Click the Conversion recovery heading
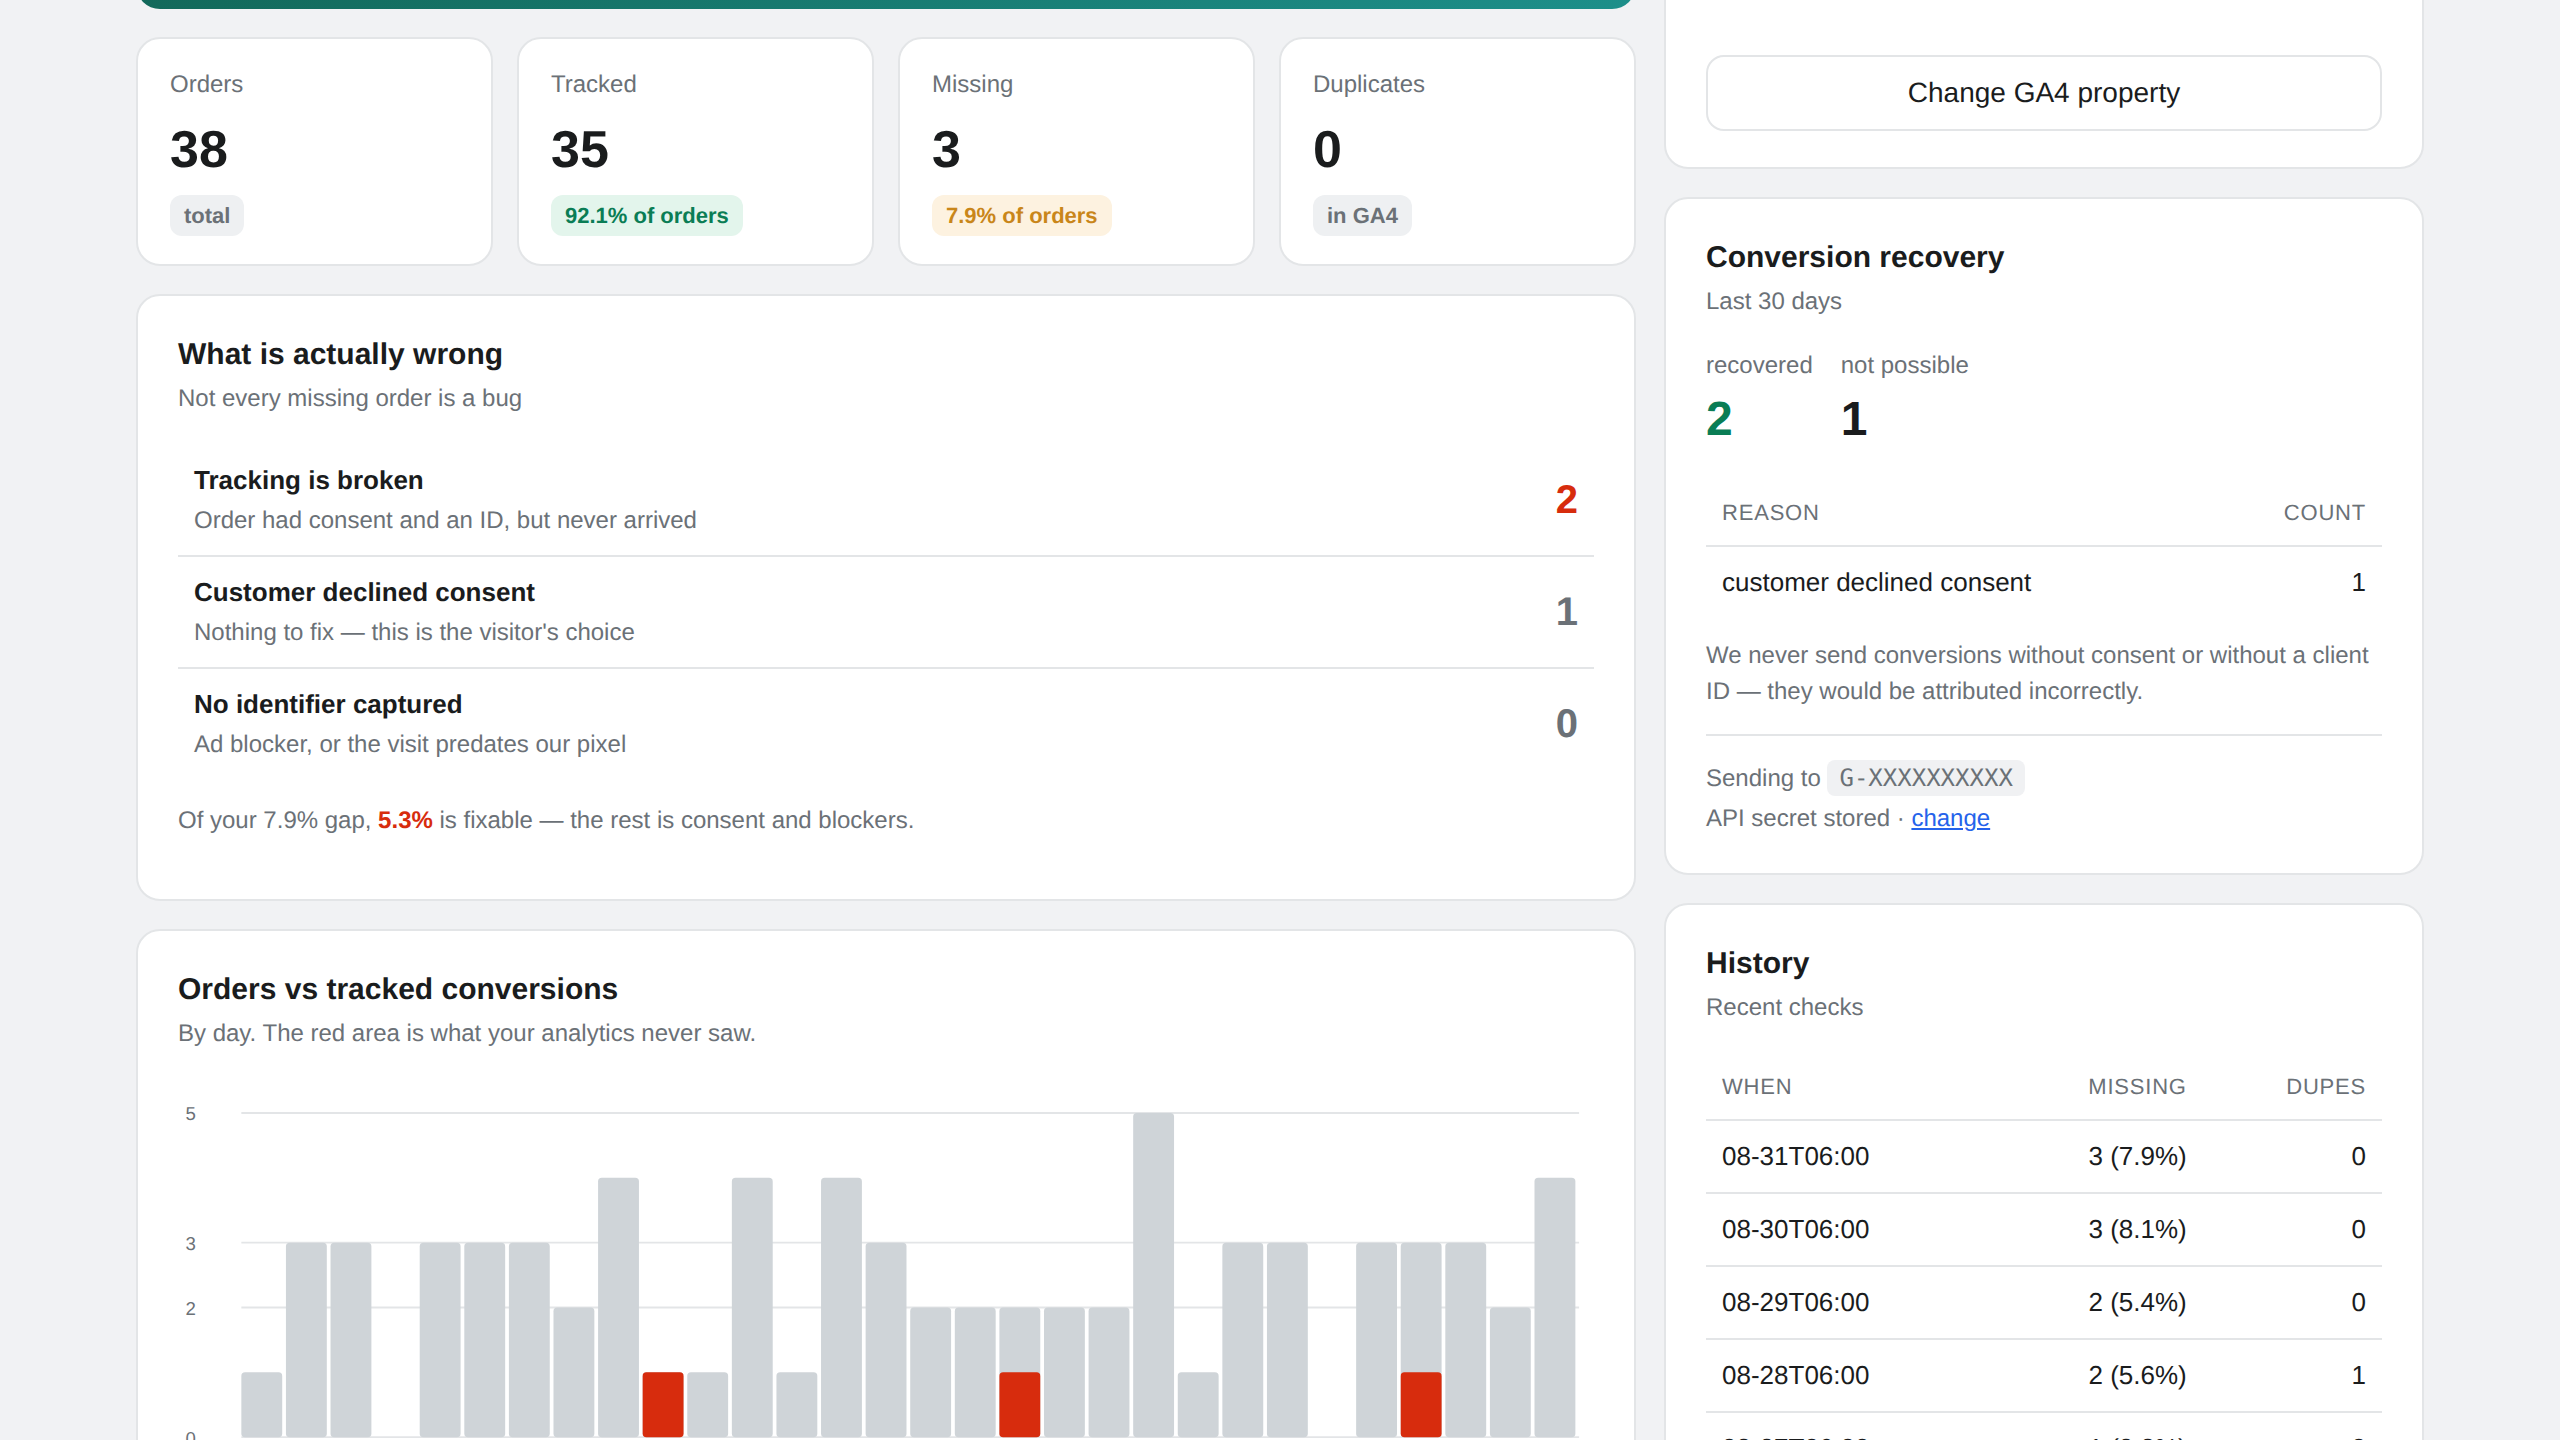 (x=1855, y=257)
